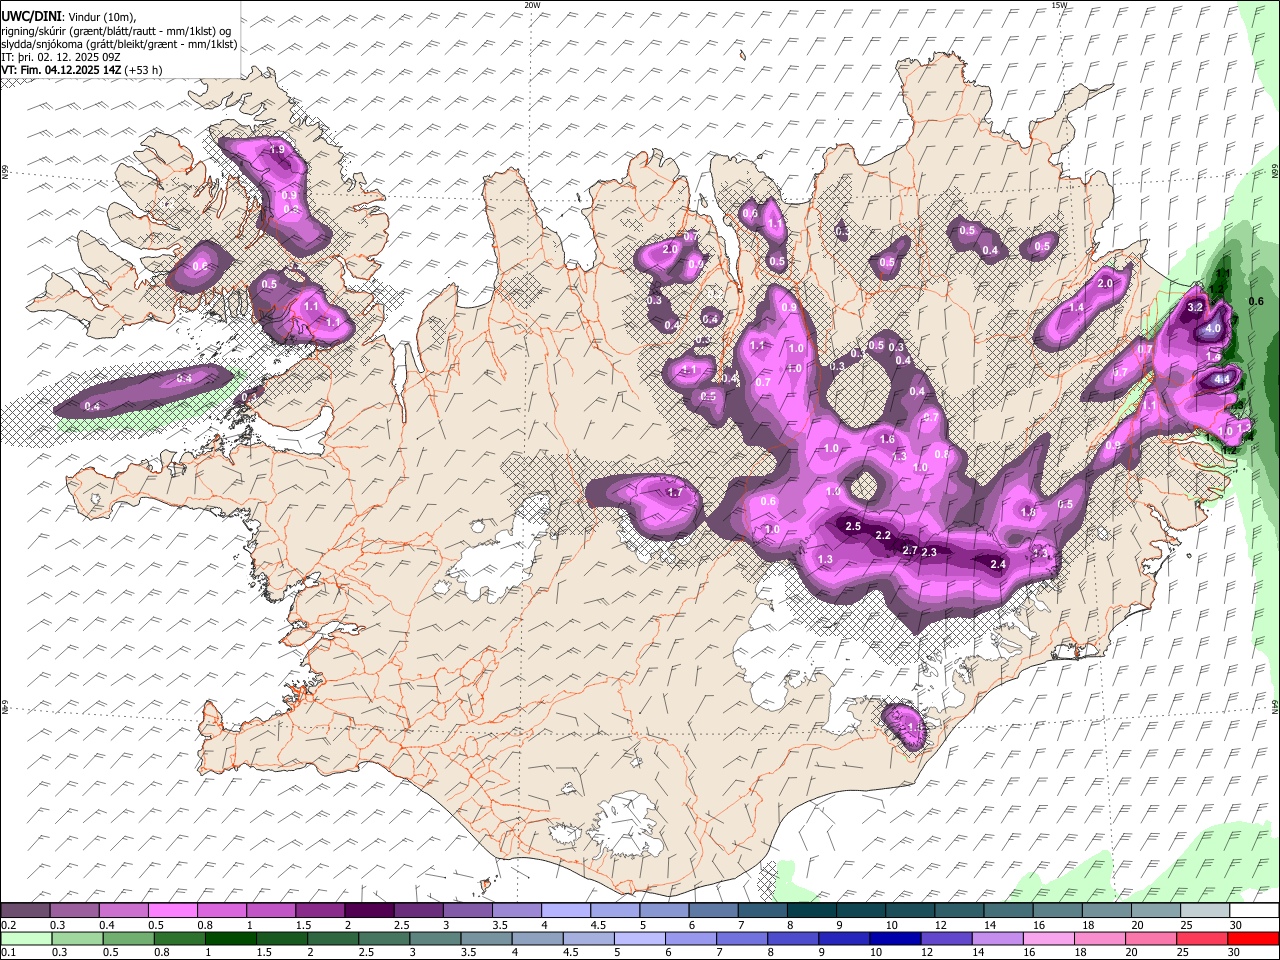Click the 4.4 value on the east coast

click(1221, 379)
